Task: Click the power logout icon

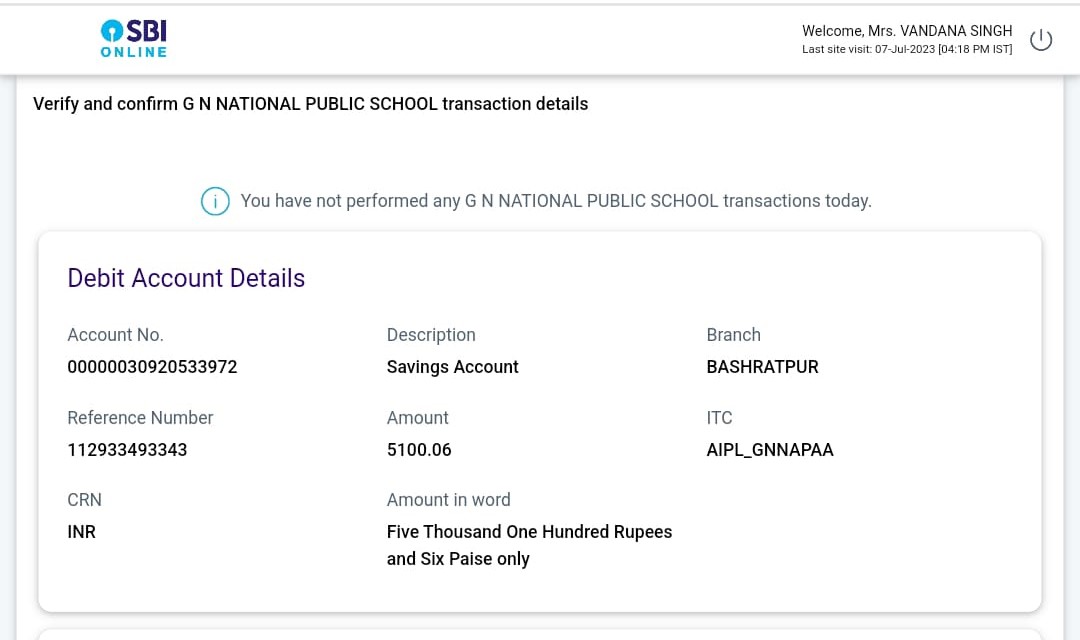Action: click(1041, 40)
